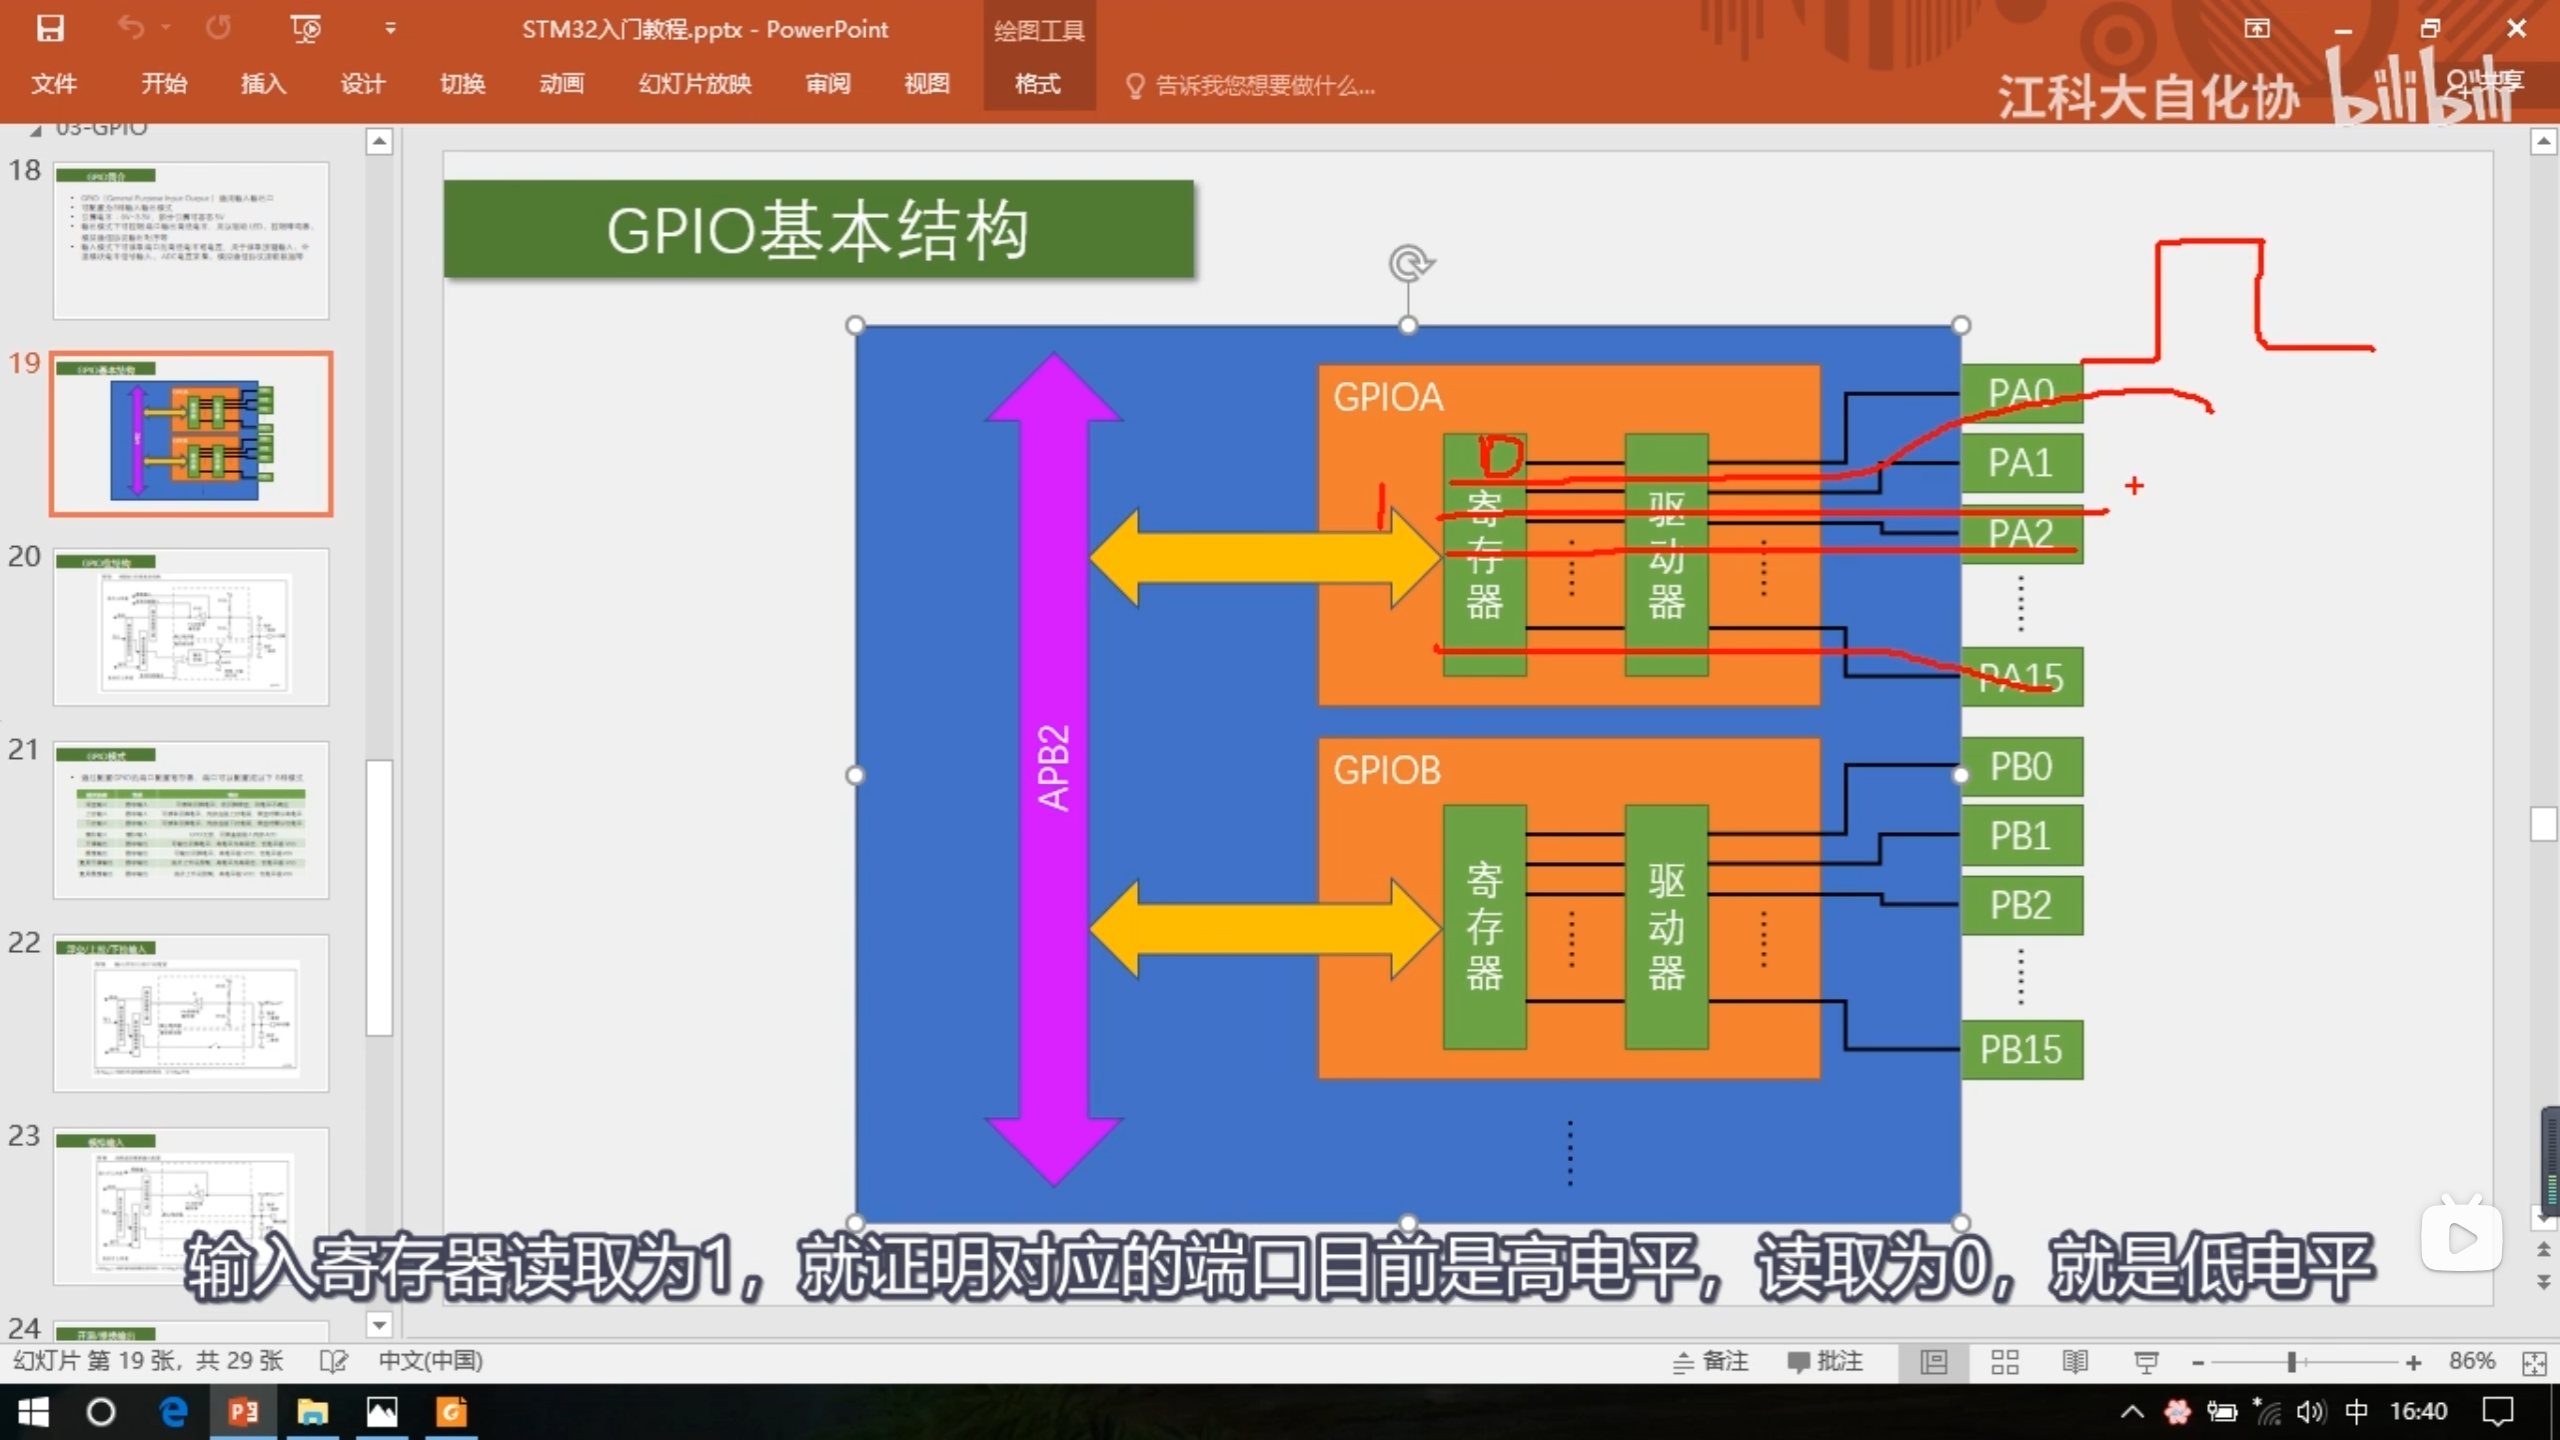Image resolution: width=2560 pixels, height=1440 pixels.
Task: Collapse the 03-GPIO section in thumbnails
Action: click(x=36, y=130)
